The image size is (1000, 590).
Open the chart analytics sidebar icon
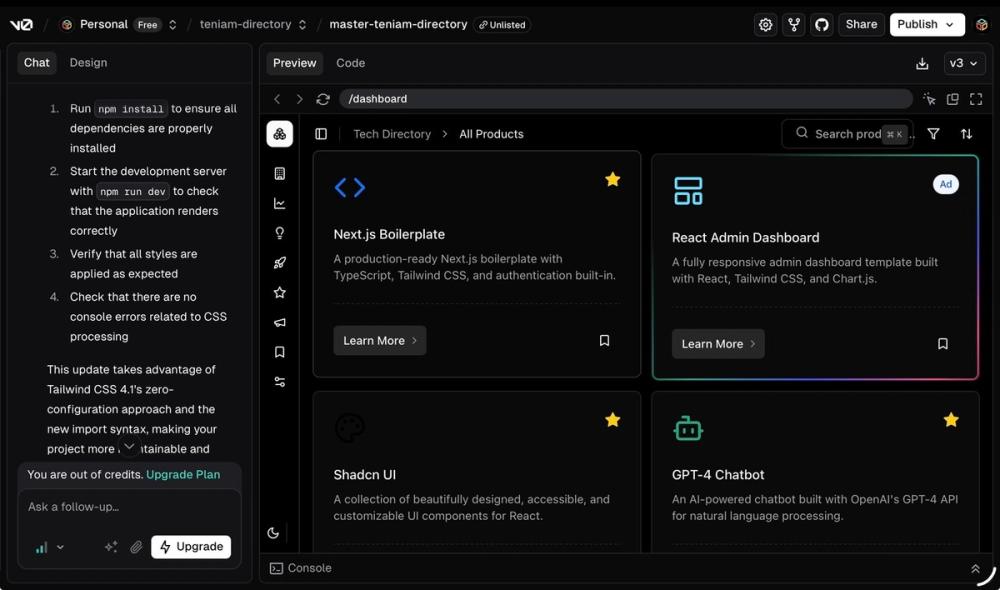coord(279,203)
